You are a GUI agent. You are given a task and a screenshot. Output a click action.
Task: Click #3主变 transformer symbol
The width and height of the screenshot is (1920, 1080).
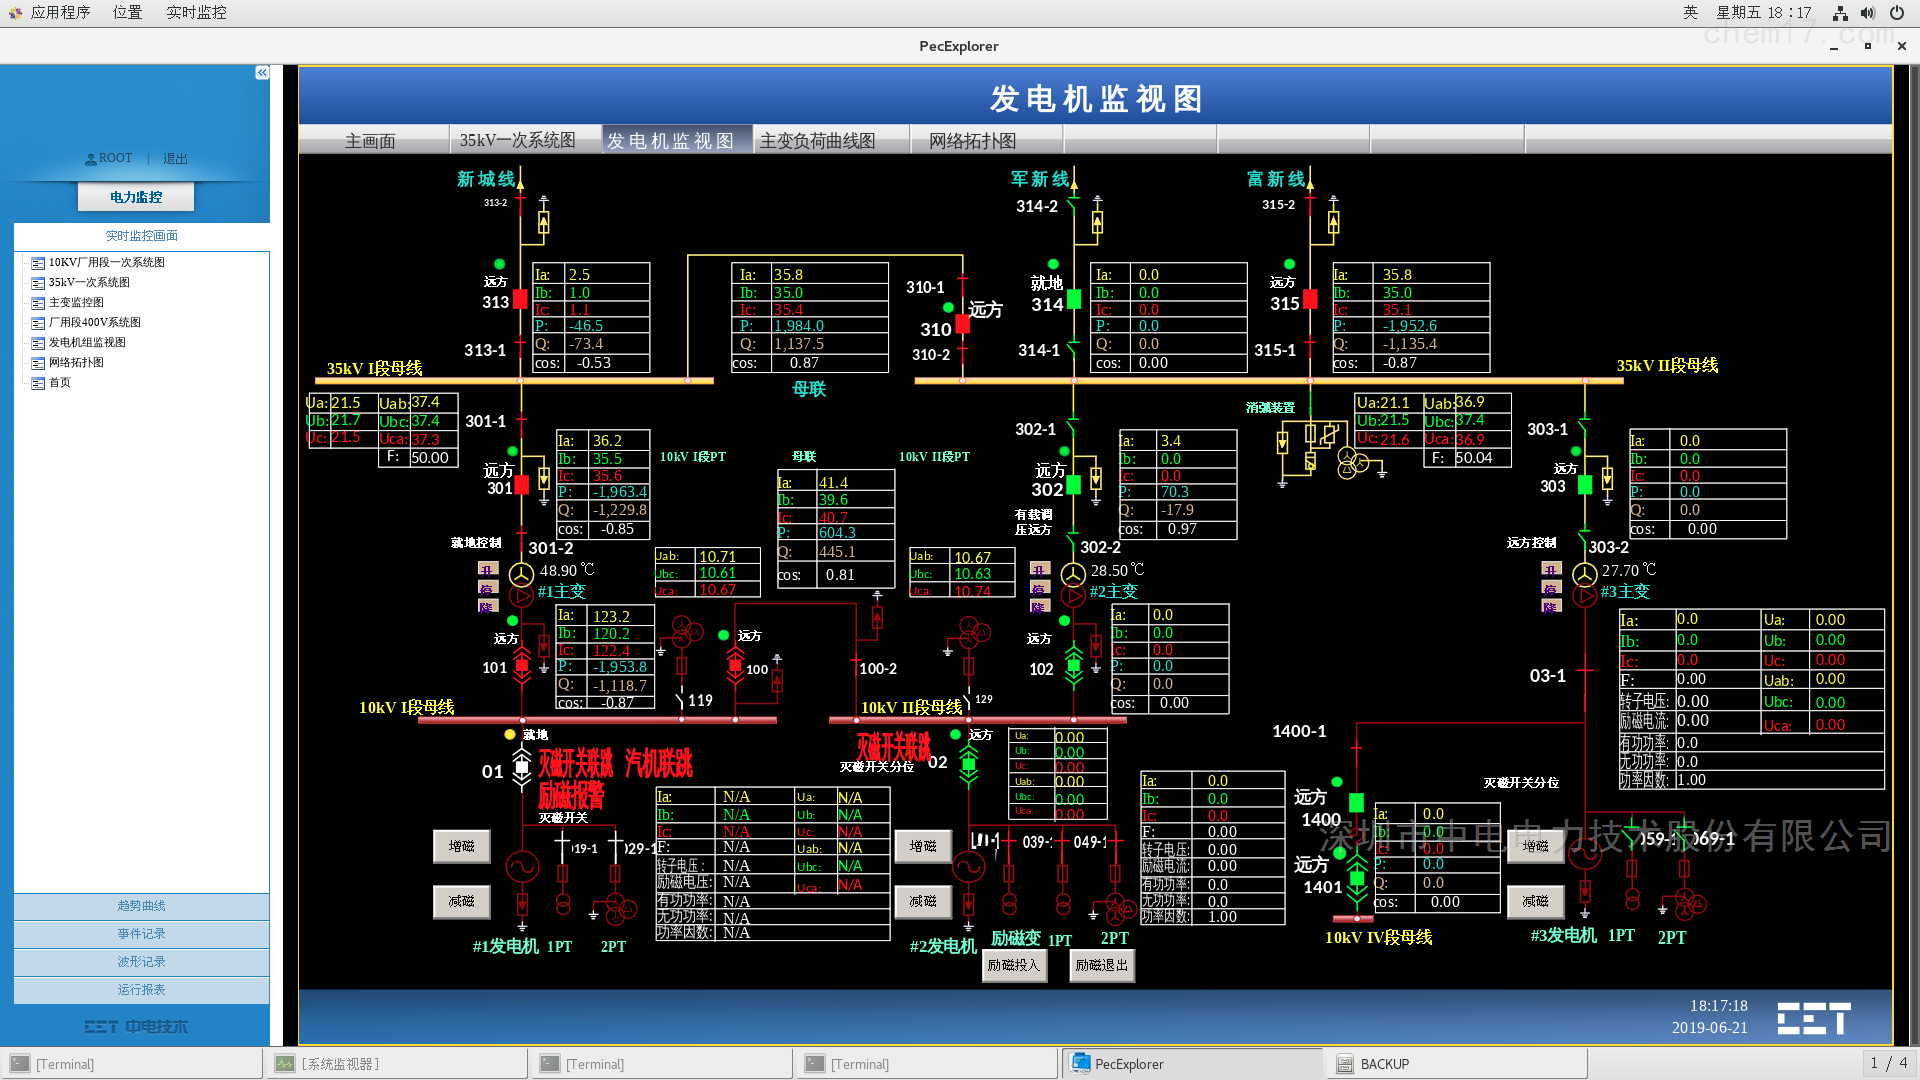[1585, 585]
